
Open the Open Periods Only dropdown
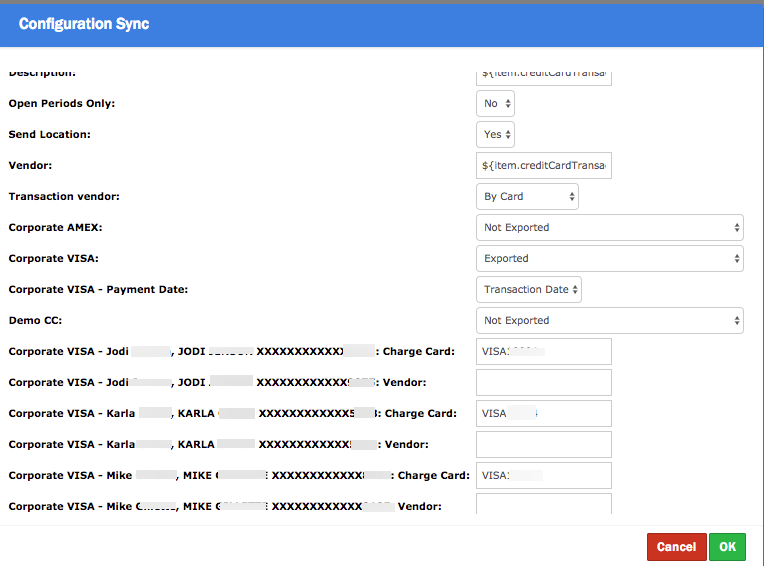coord(495,103)
